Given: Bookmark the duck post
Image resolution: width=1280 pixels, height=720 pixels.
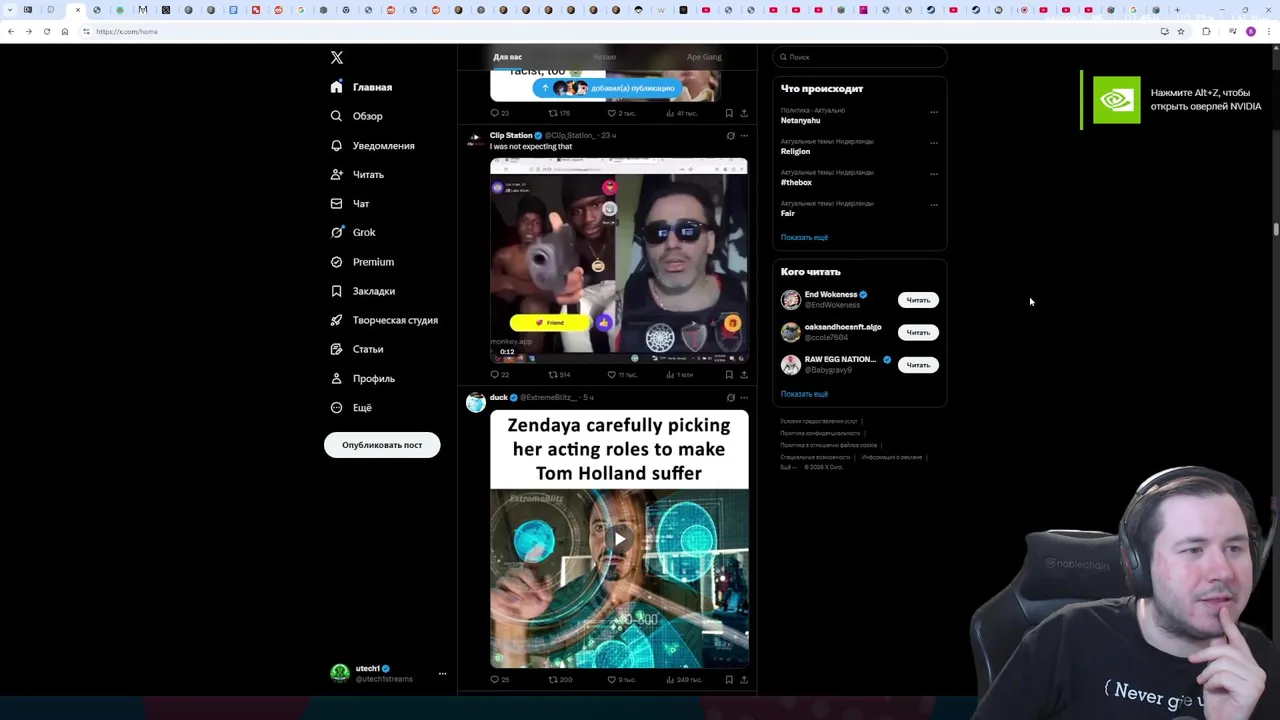Looking at the screenshot, I should (729, 680).
